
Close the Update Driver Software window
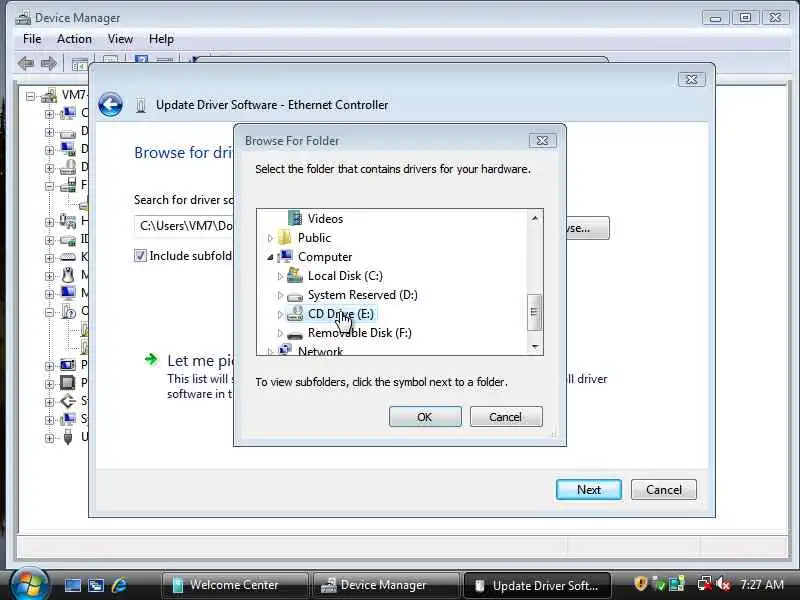pos(692,80)
